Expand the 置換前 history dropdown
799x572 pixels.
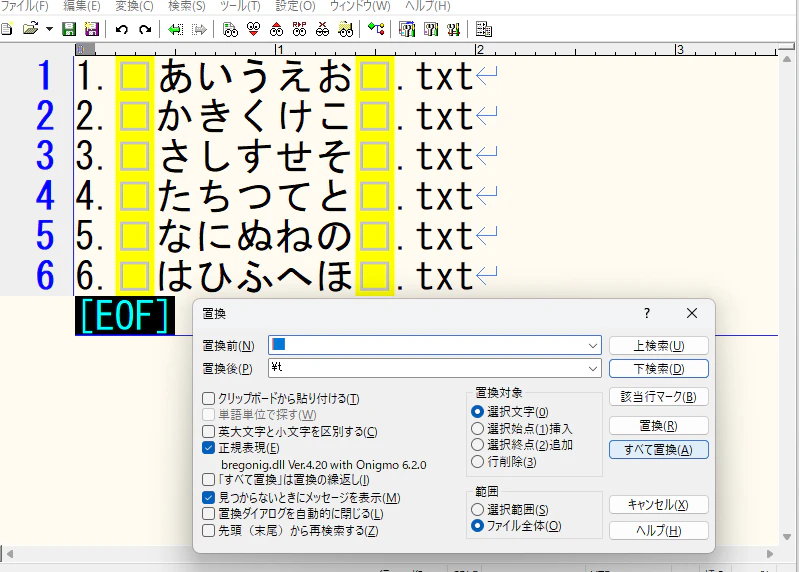593,346
